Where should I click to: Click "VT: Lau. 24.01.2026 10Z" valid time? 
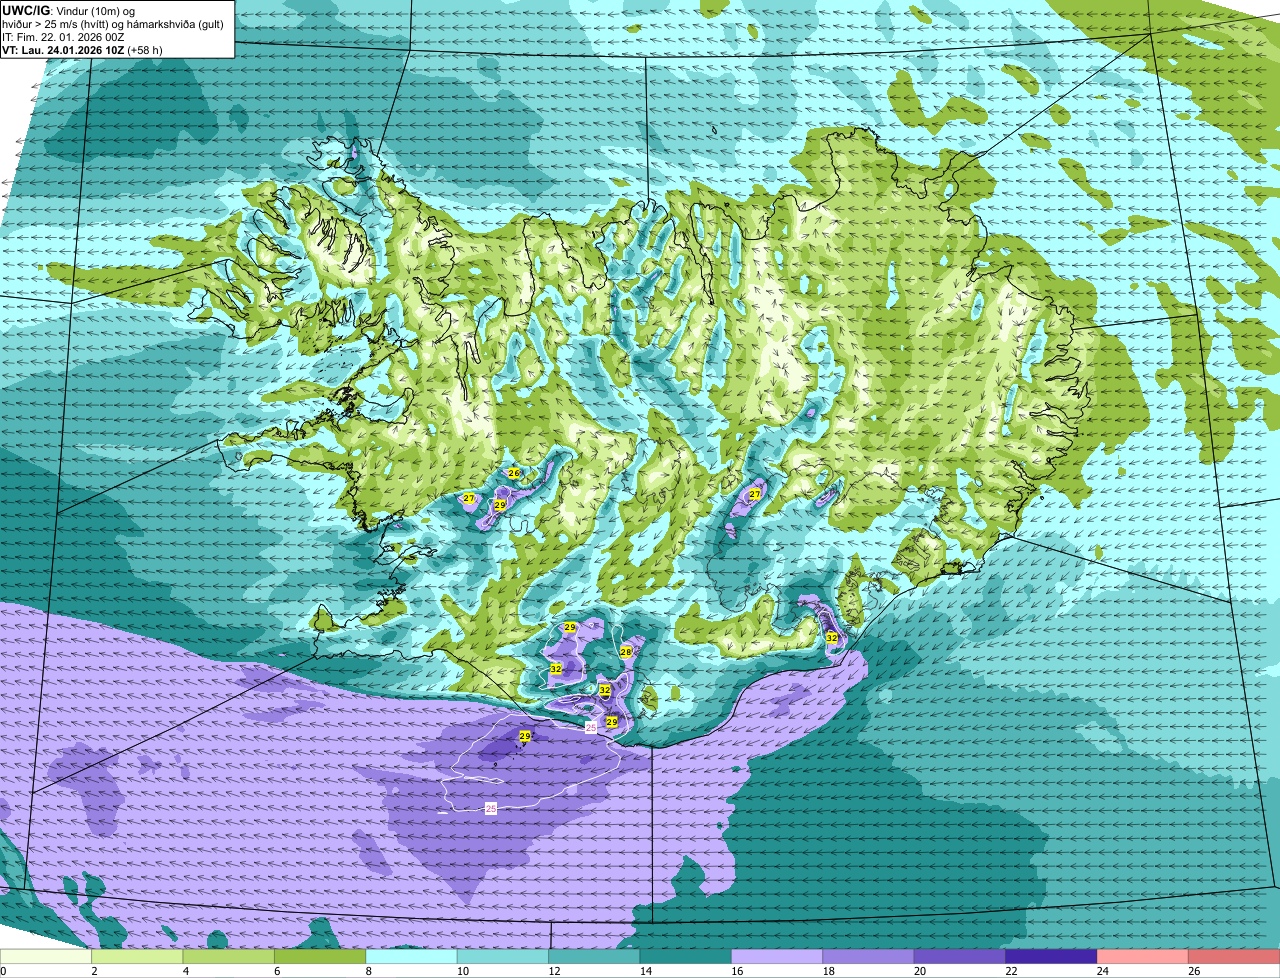pyautogui.click(x=63, y=50)
